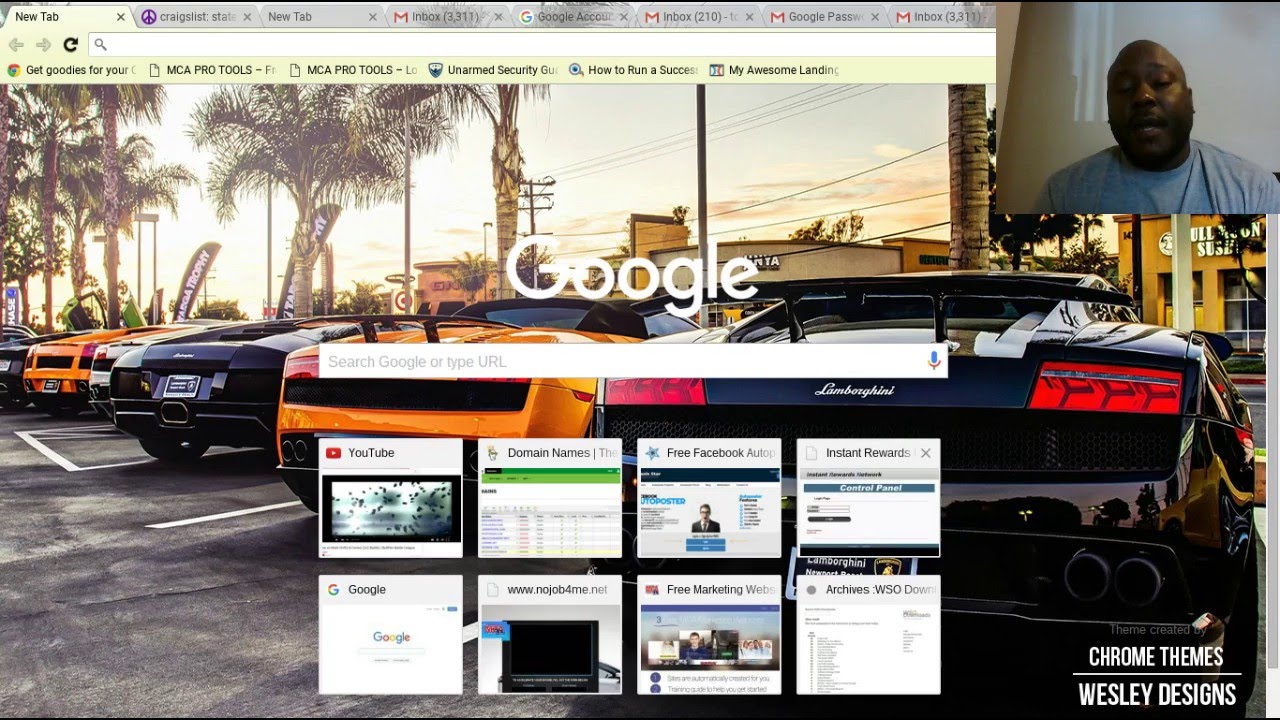Close the Google Password tab

click(875, 17)
